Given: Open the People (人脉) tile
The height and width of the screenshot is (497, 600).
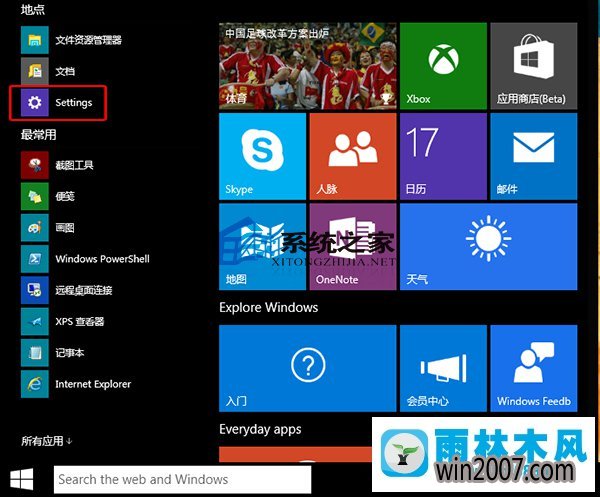Looking at the screenshot, I should 353,156.
